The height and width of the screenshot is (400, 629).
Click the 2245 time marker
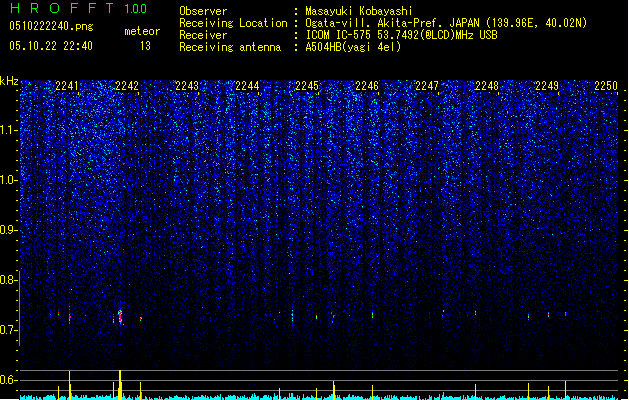pyautogui.click(x=307, y=86)
